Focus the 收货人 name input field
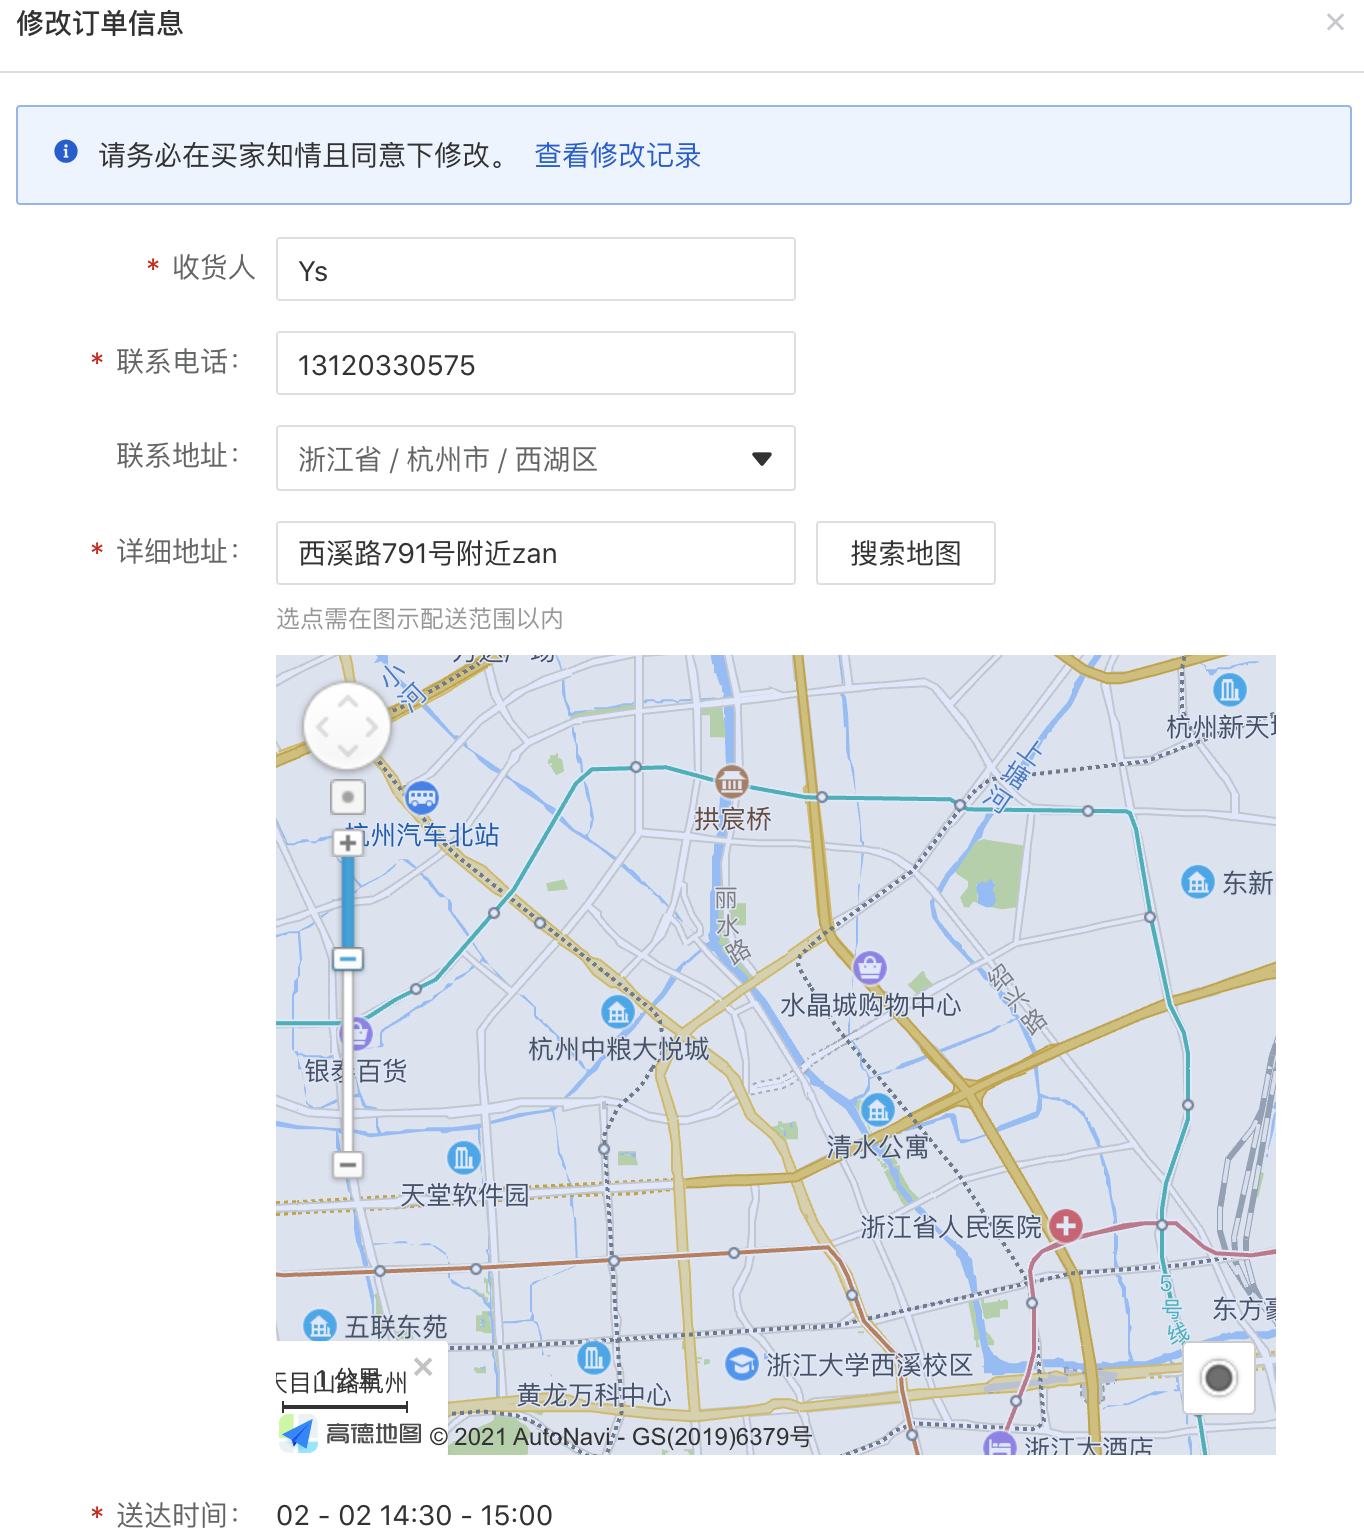Image resolution: width=1364 pixels, height=1534 pixels. (x=536, y=269)
